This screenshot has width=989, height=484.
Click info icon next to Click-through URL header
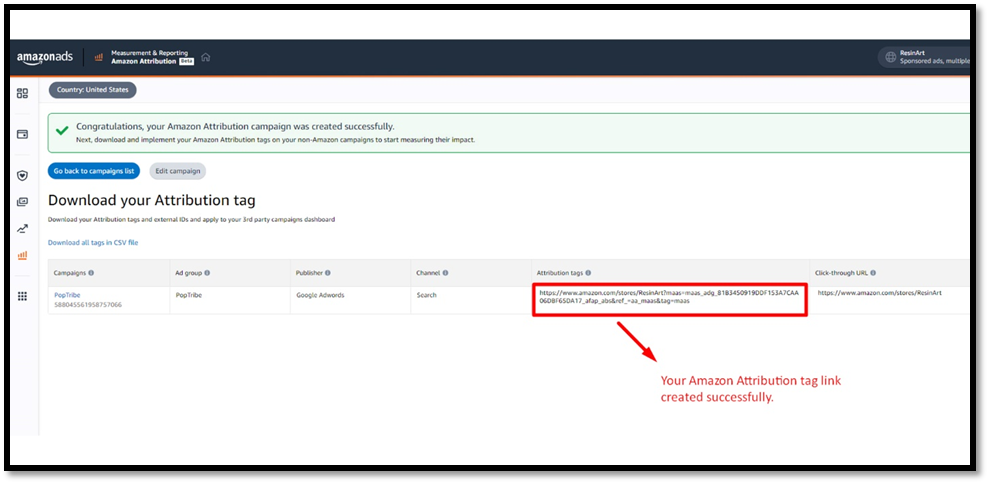pos(873,273)
